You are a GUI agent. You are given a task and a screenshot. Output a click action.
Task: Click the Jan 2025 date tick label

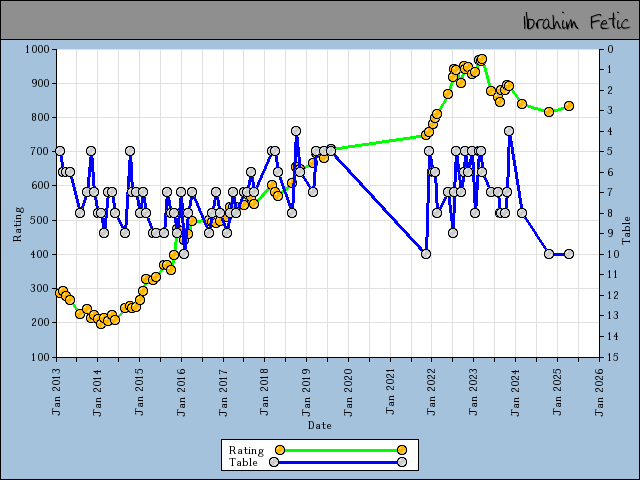[557, 392]
